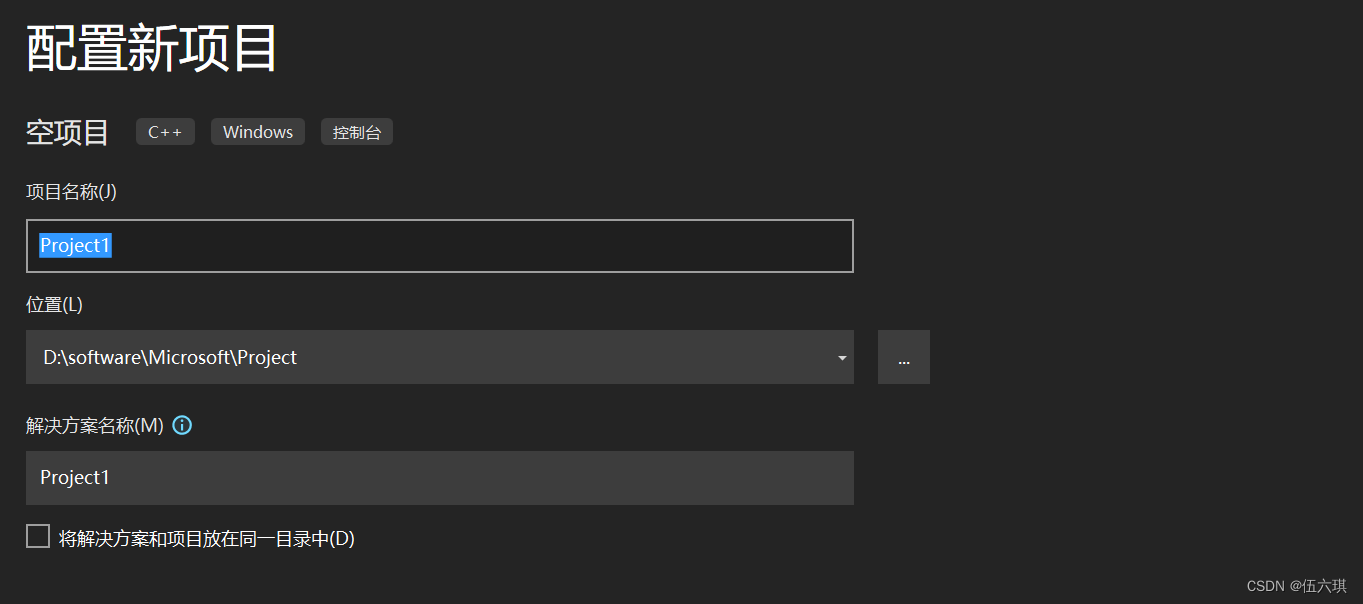Viewport: 1363px width, 604px height.
Task: Click the CSDN @伍六琪 watermark
Action: point(1297,586)
